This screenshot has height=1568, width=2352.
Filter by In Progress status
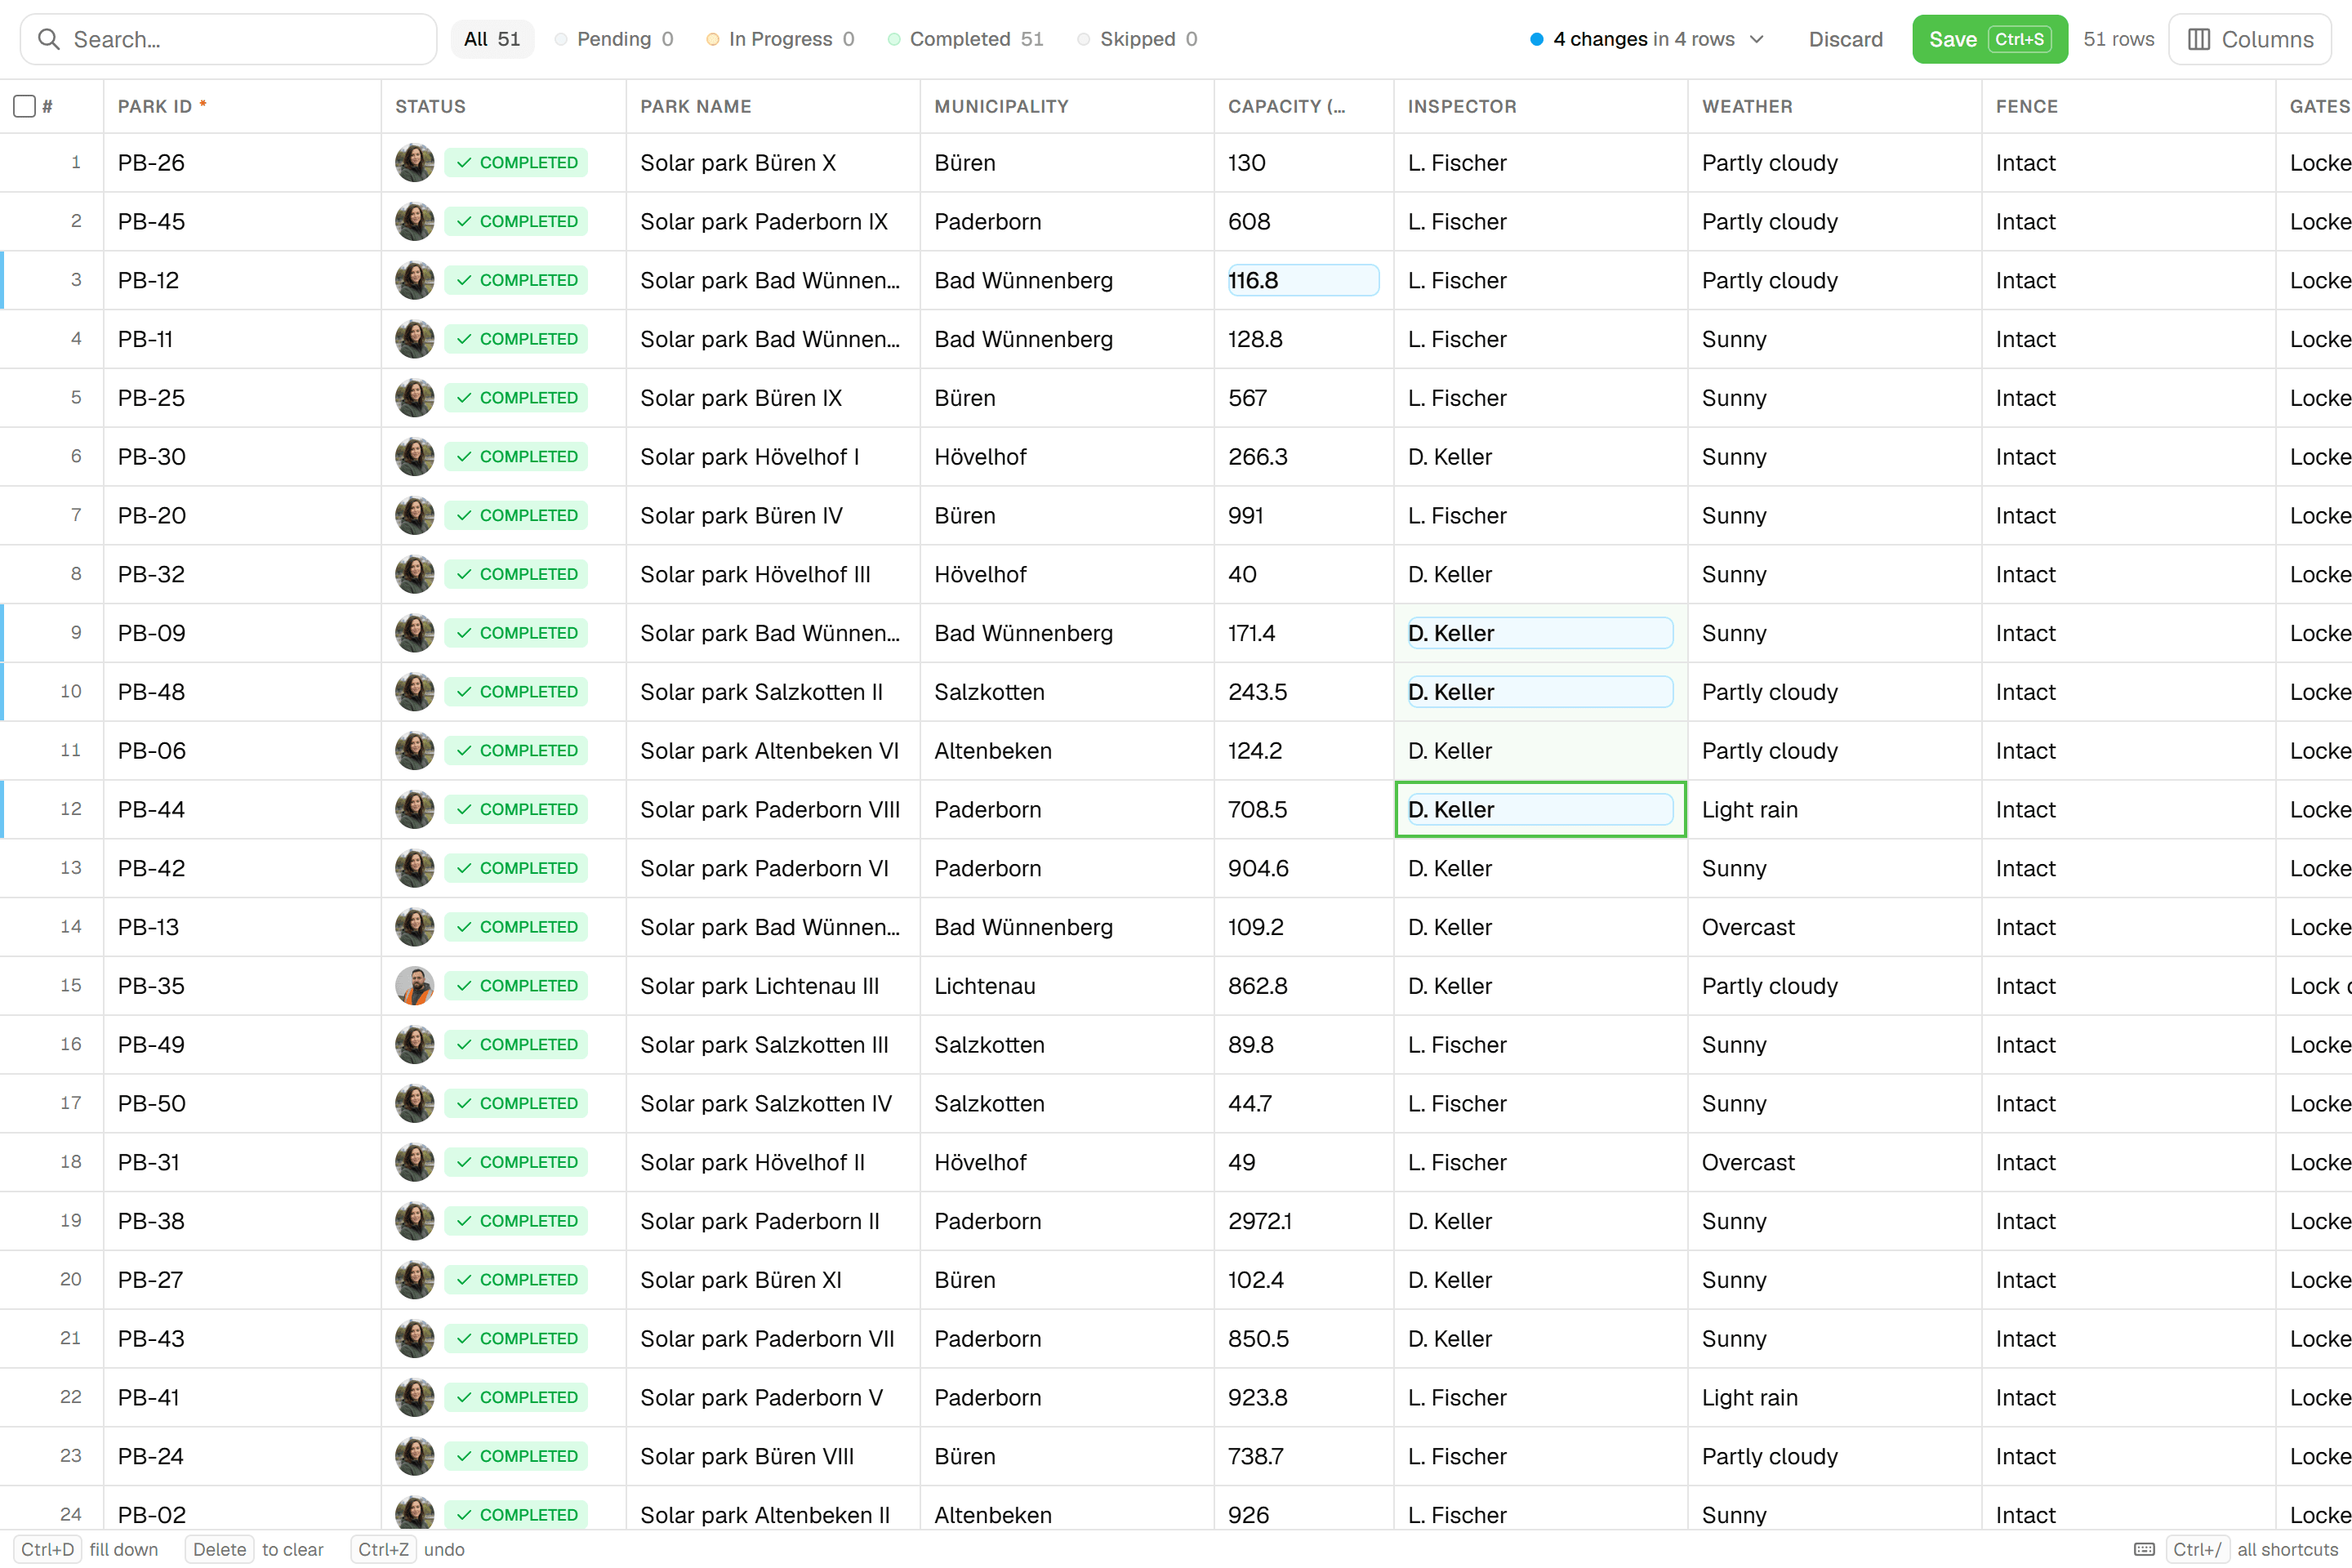pyautogui.click(x=780, y=39)
